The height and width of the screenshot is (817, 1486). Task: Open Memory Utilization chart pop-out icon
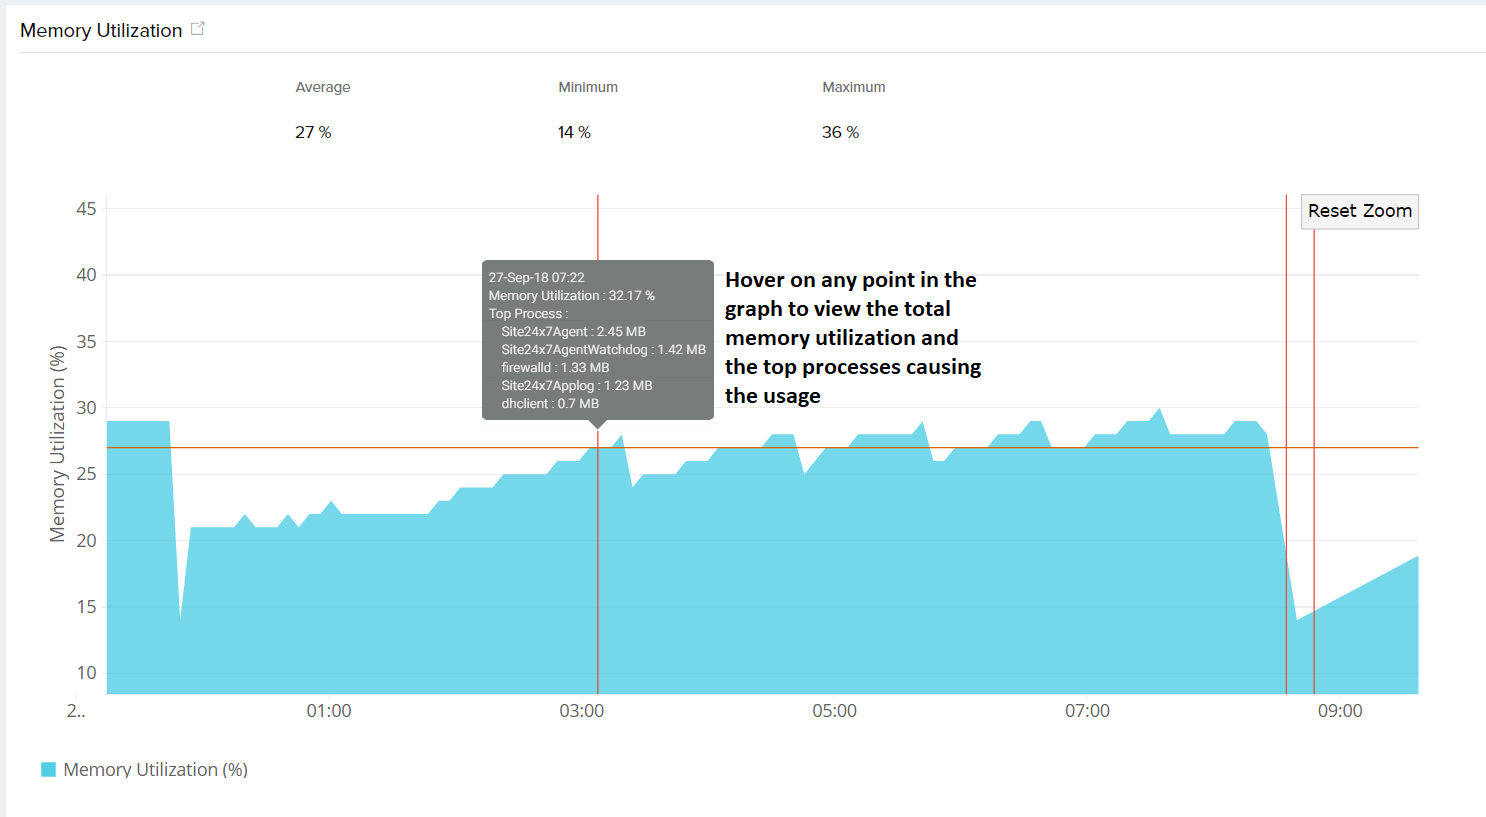(x=198, y=29)
